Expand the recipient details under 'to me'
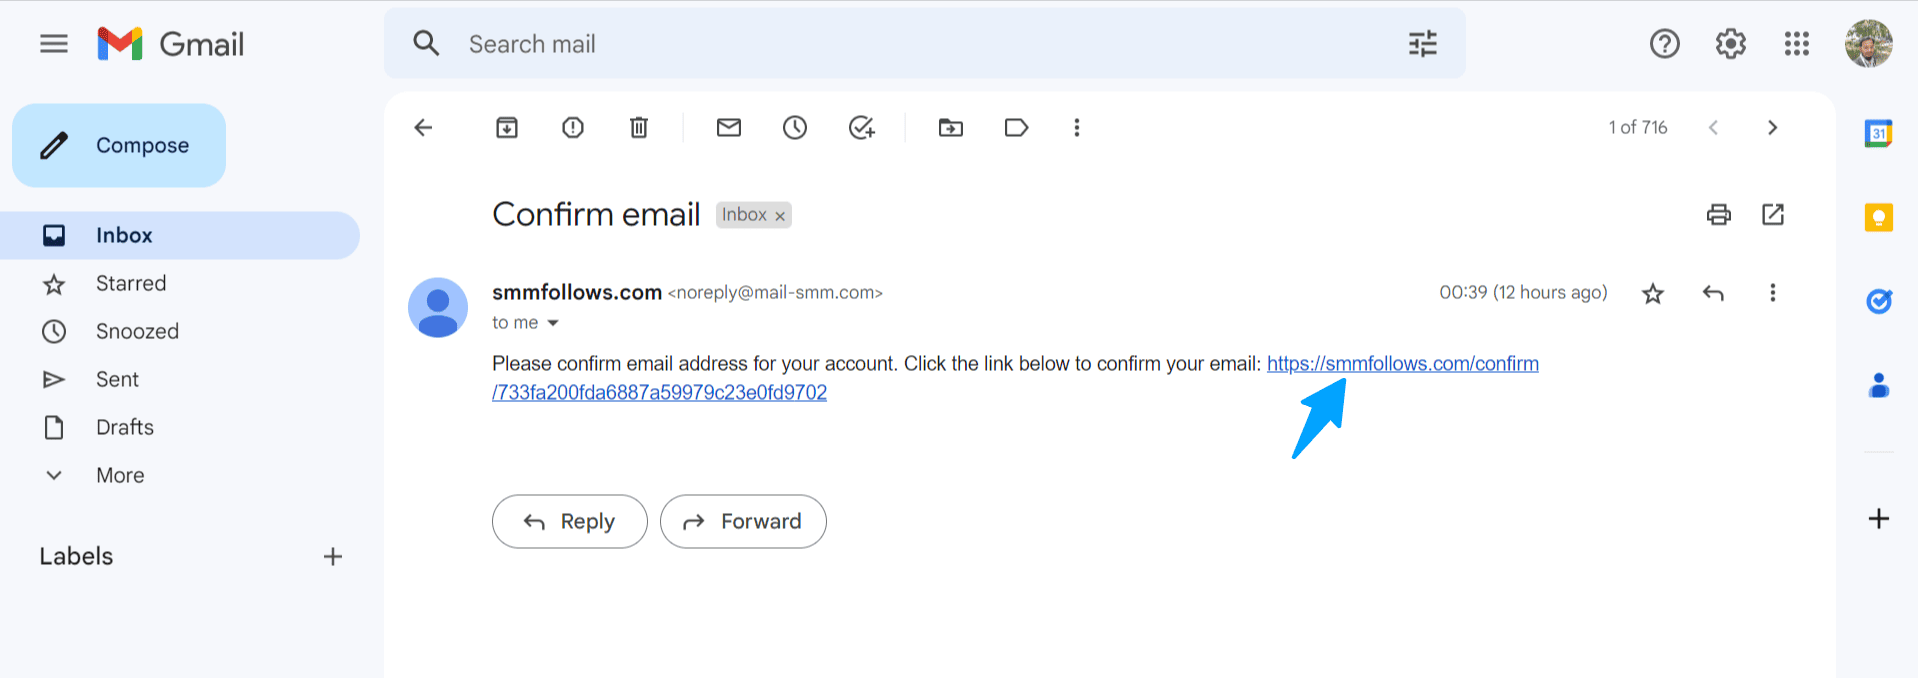1918x678 pixels. [x=553, y=322]
